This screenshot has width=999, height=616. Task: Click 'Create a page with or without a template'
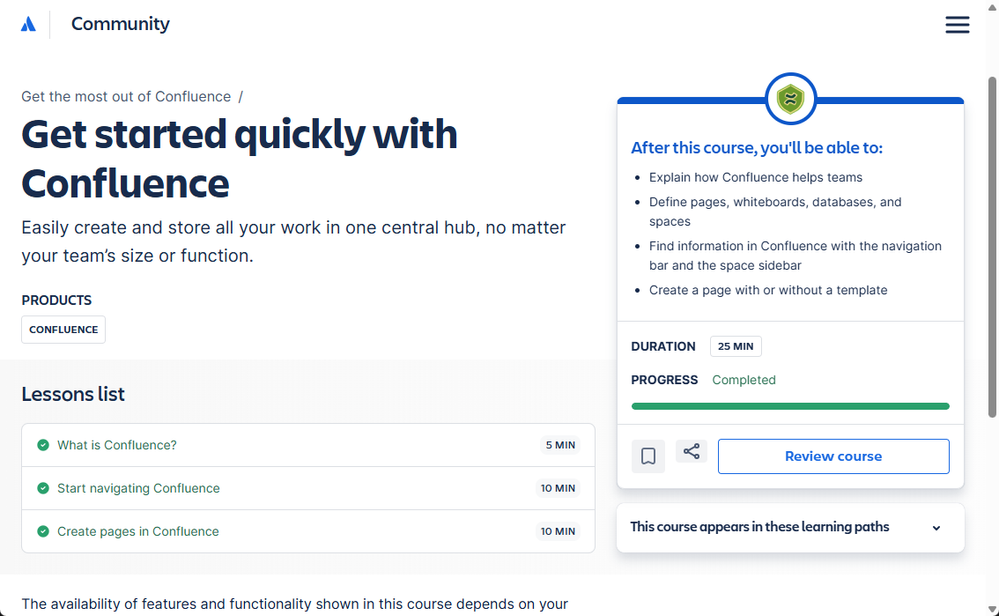coord(768,290)
